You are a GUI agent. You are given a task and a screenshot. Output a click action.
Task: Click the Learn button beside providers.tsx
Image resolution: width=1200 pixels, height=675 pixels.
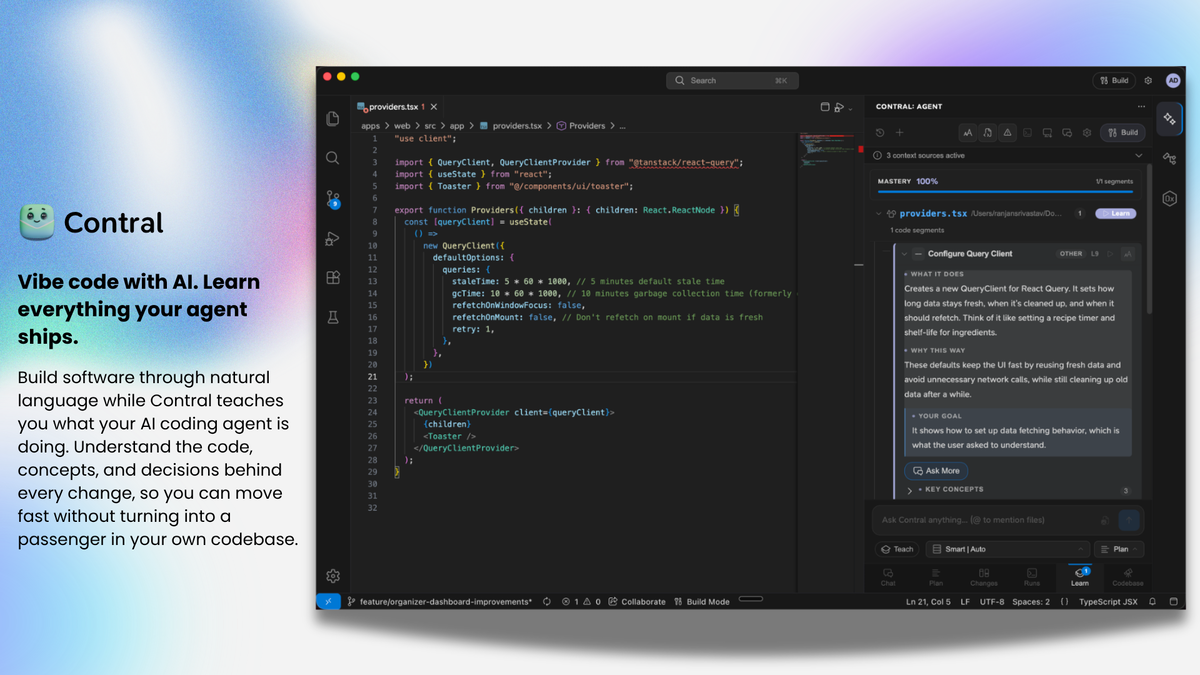(x=1116, y=213)
